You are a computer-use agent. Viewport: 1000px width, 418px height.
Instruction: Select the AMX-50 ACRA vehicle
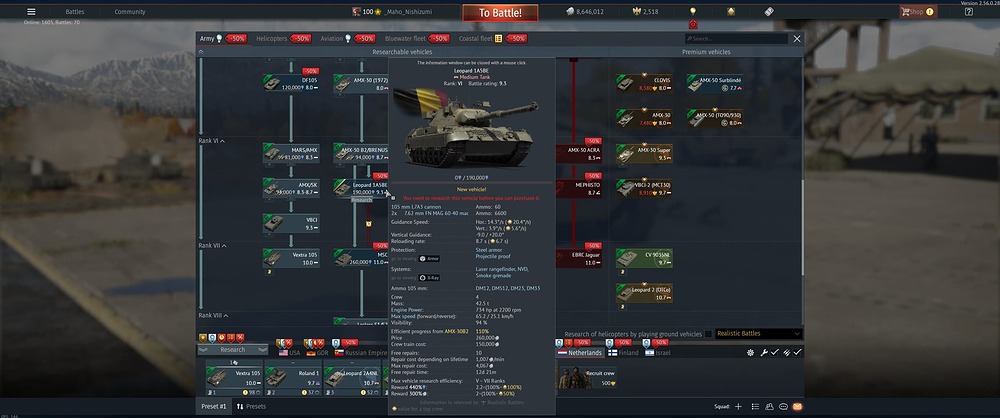click(578, 153)
